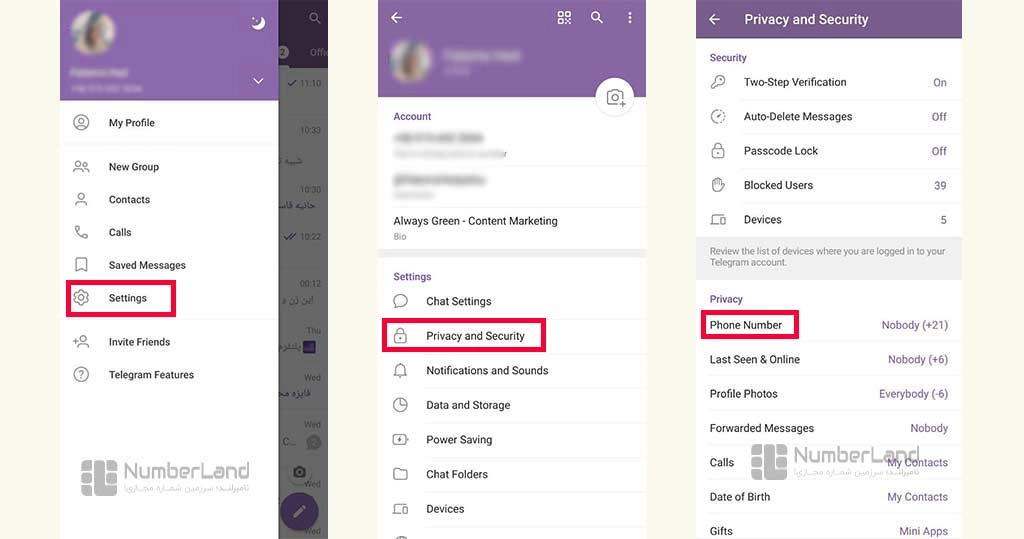Click the Calls phone icon

[81, 232]
